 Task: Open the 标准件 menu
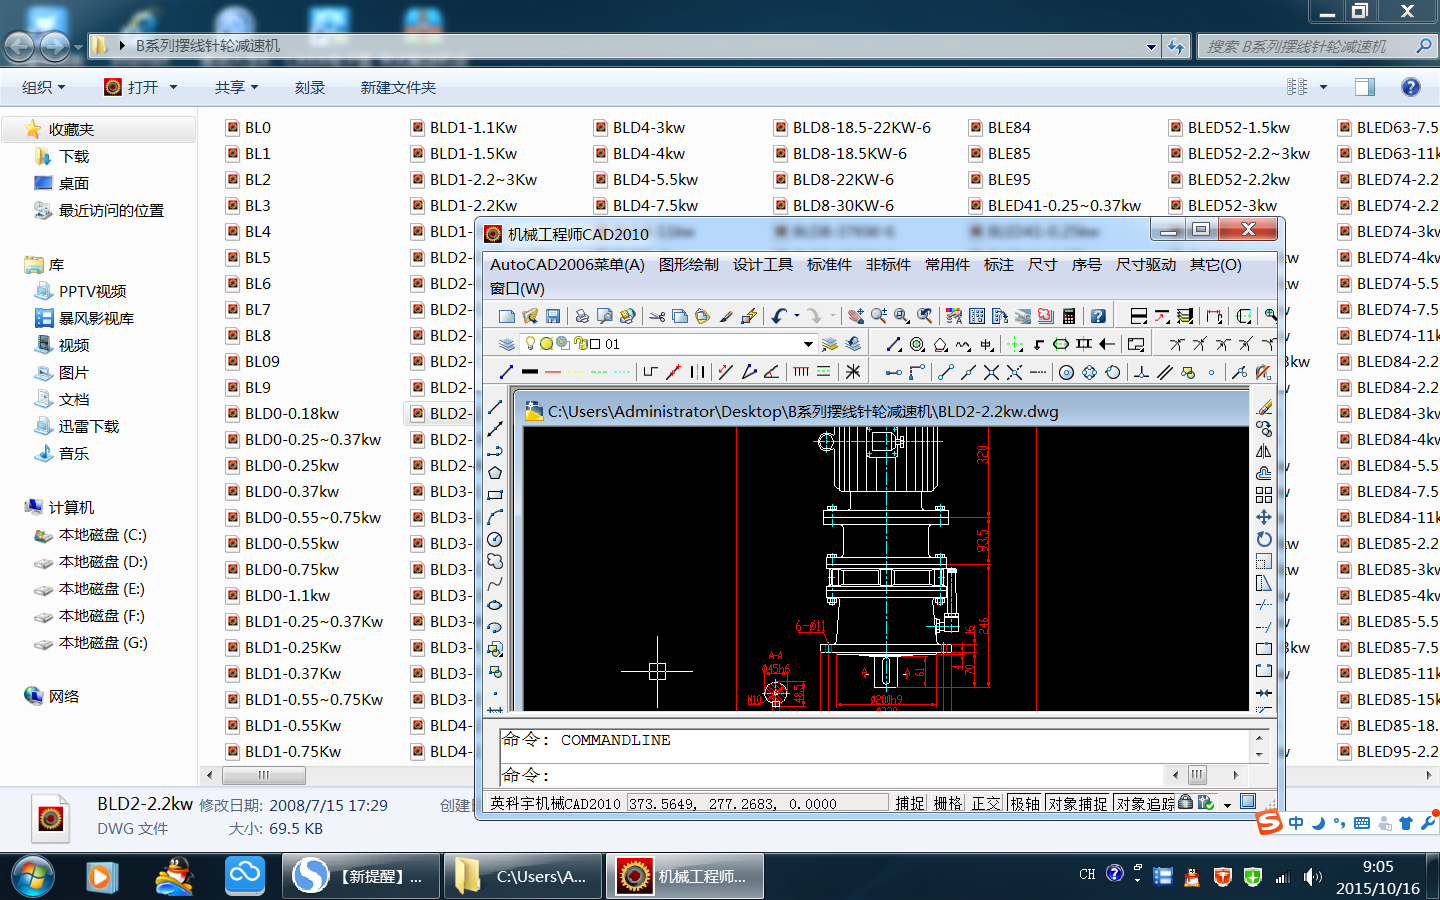tap(829, 265)
